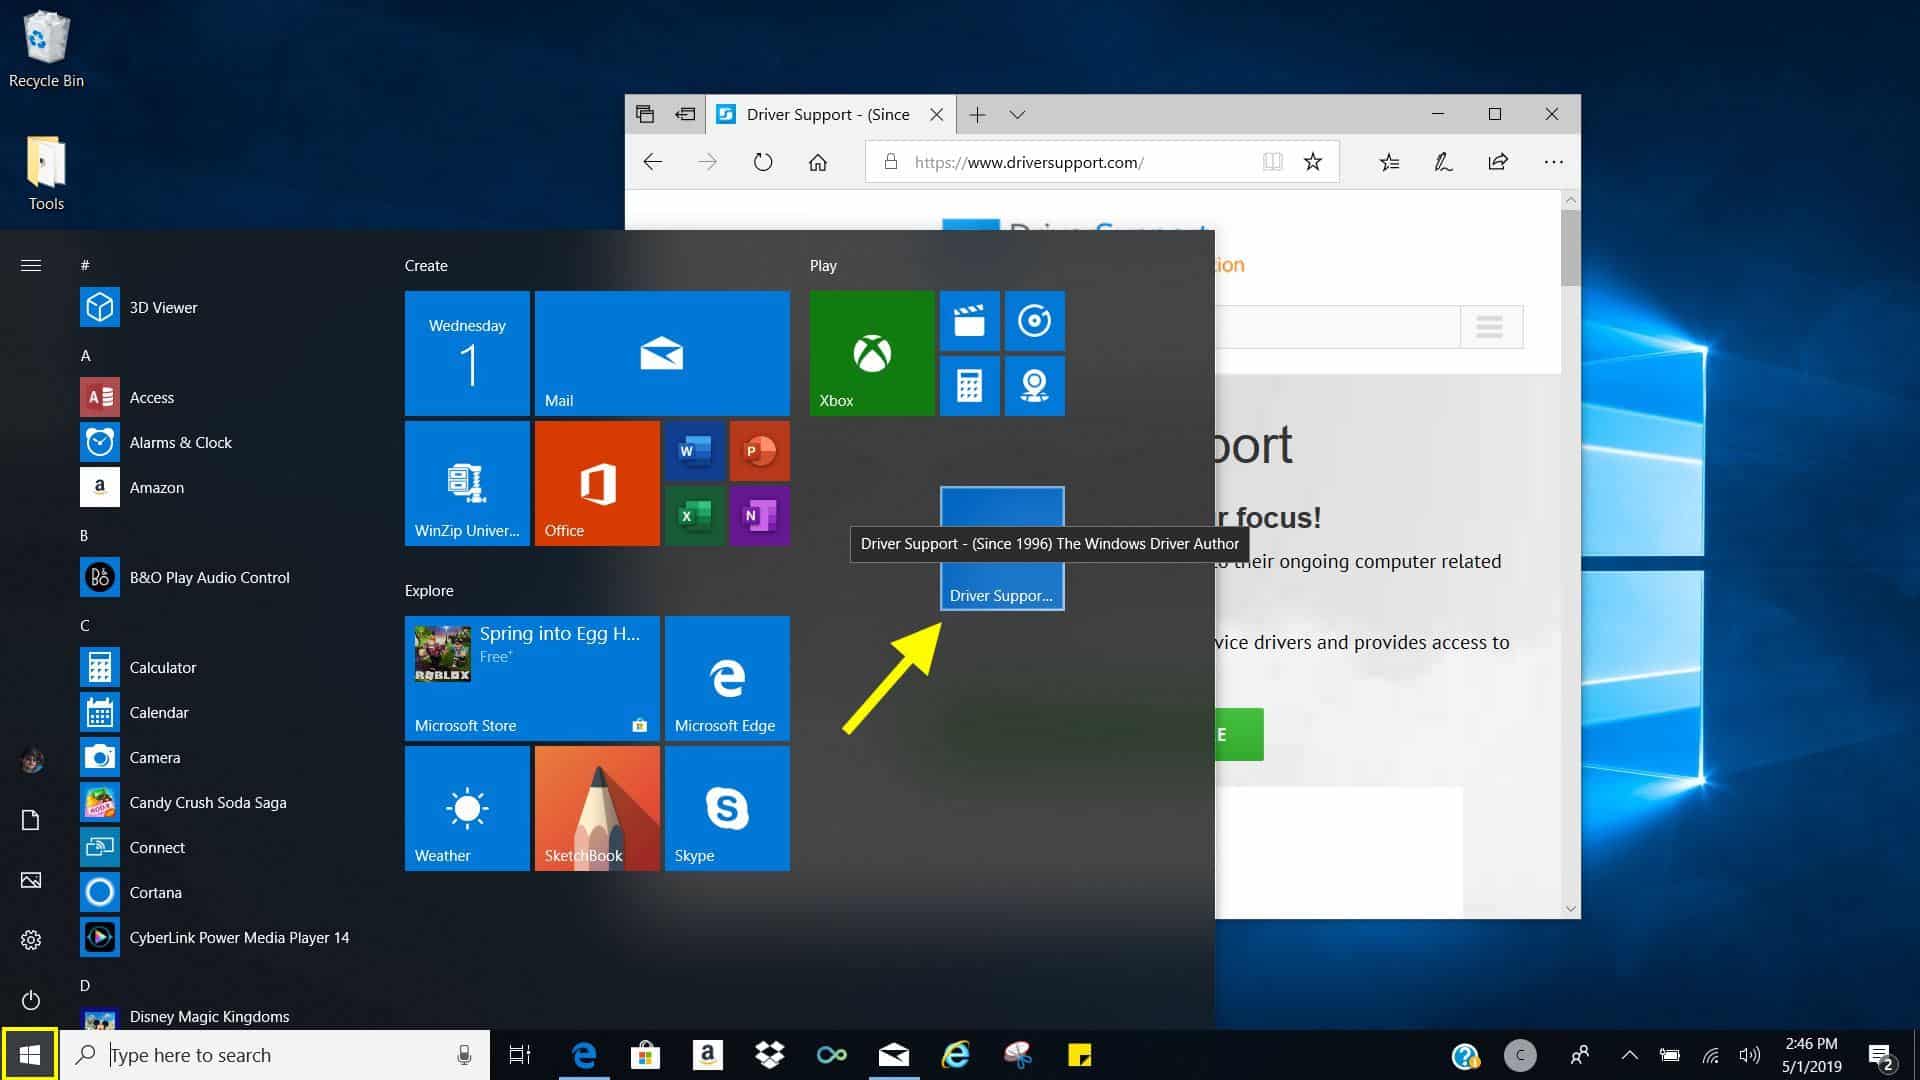Image resolution: width=1920 pixels, height=1080 pixels.
Task: Collapse the jump list via the tab dropdown arrow
Action: coord(1017,114)
